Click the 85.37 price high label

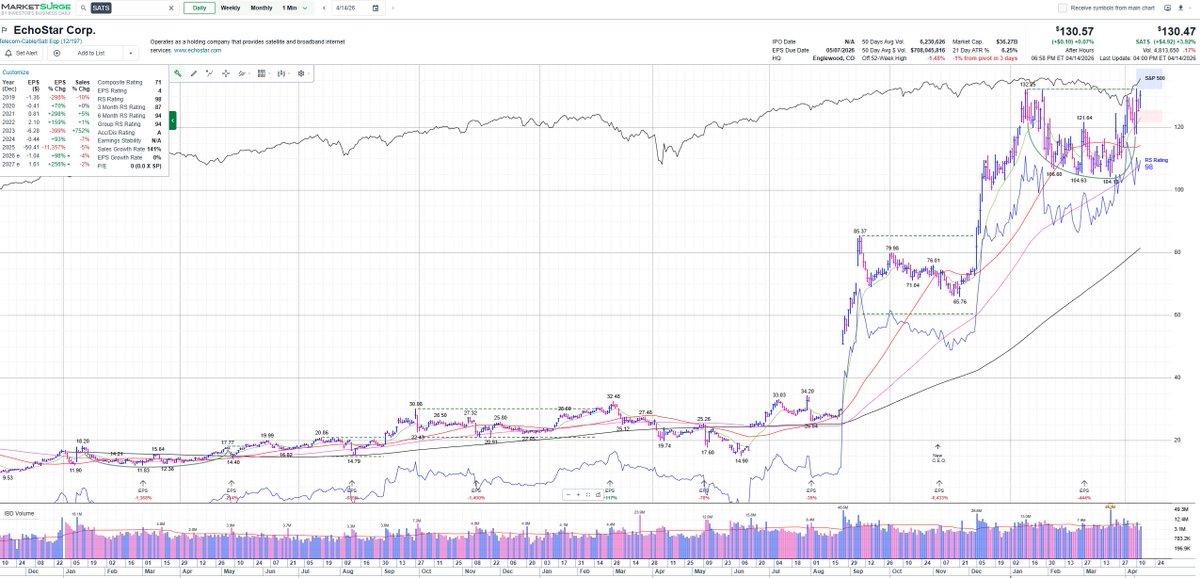[x=858, y=230]
